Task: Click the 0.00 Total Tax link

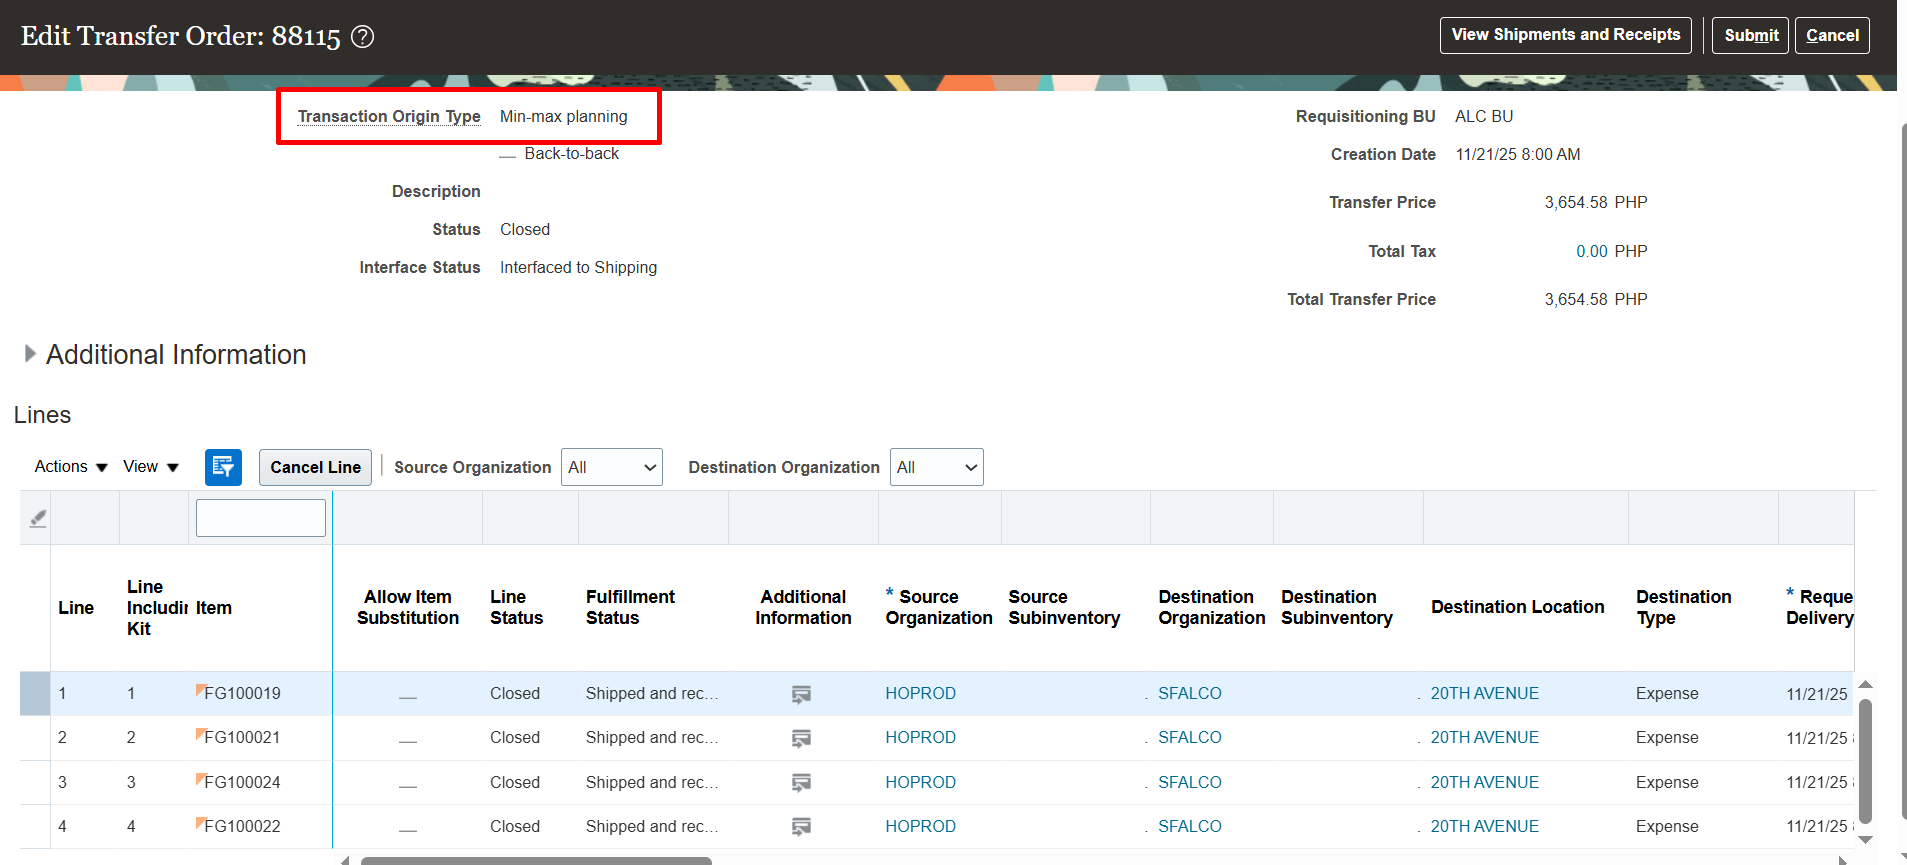Action: click(x=1592, y=251)
